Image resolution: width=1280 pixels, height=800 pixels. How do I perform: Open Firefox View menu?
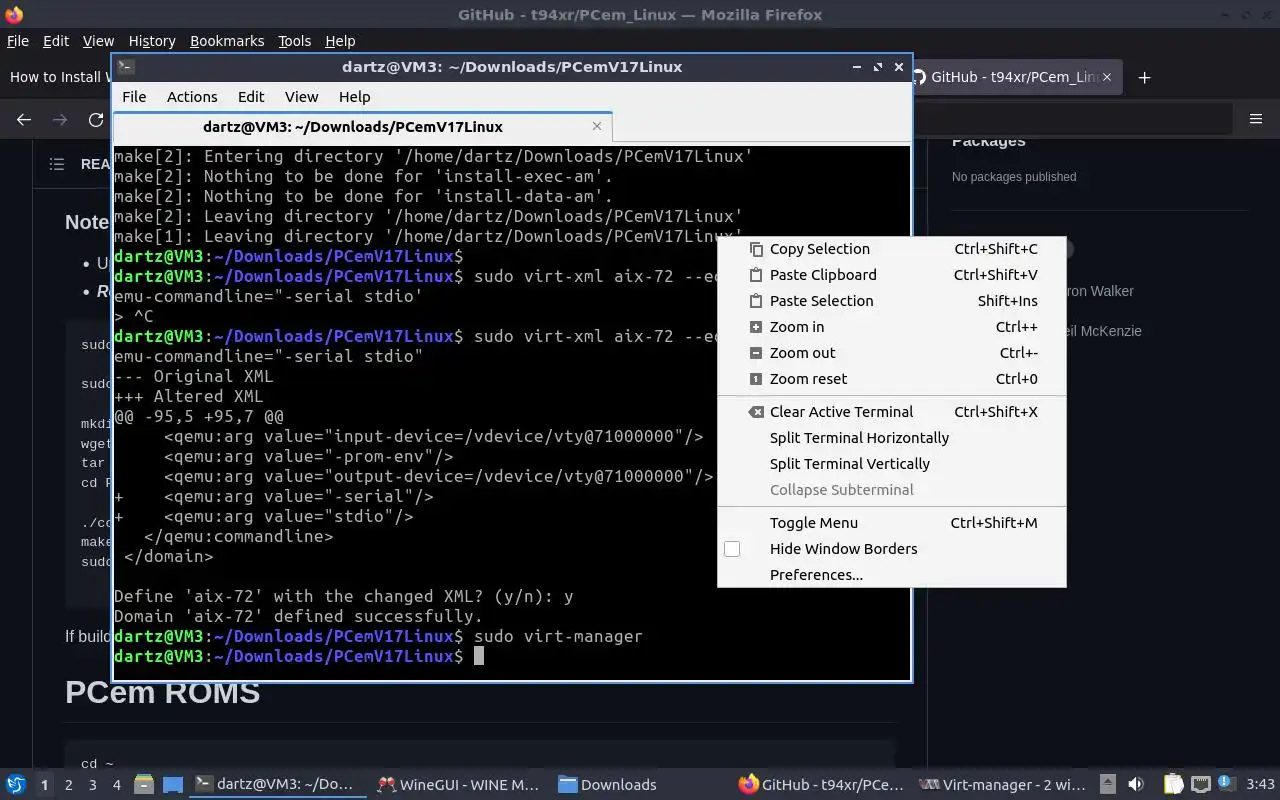tap(98, 41)
